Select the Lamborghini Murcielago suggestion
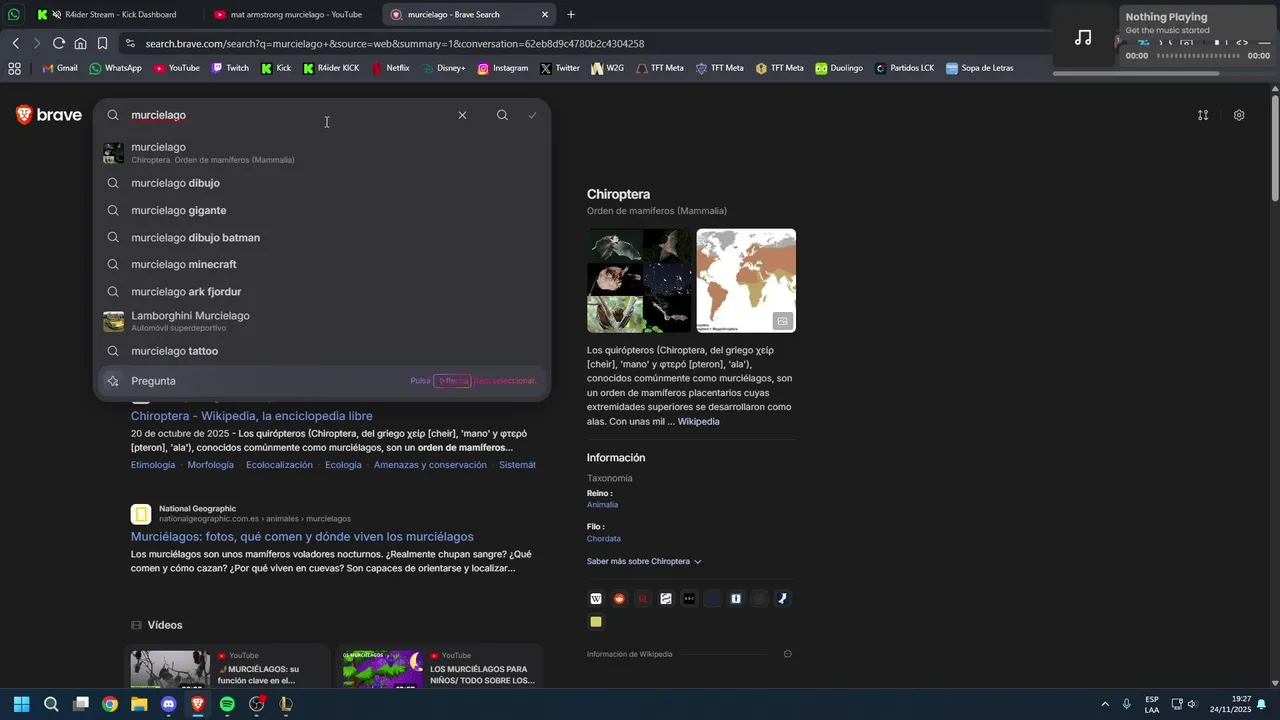1280x720 pixels. click(x=322, y=321)
